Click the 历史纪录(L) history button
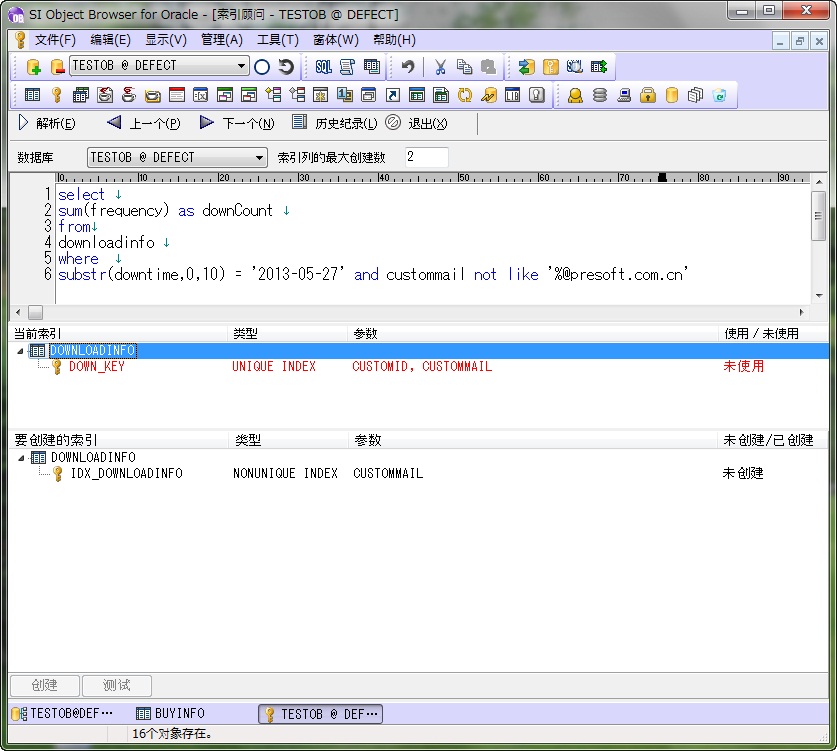This screenshot has height=751, width=837. [x=335, y=123]
